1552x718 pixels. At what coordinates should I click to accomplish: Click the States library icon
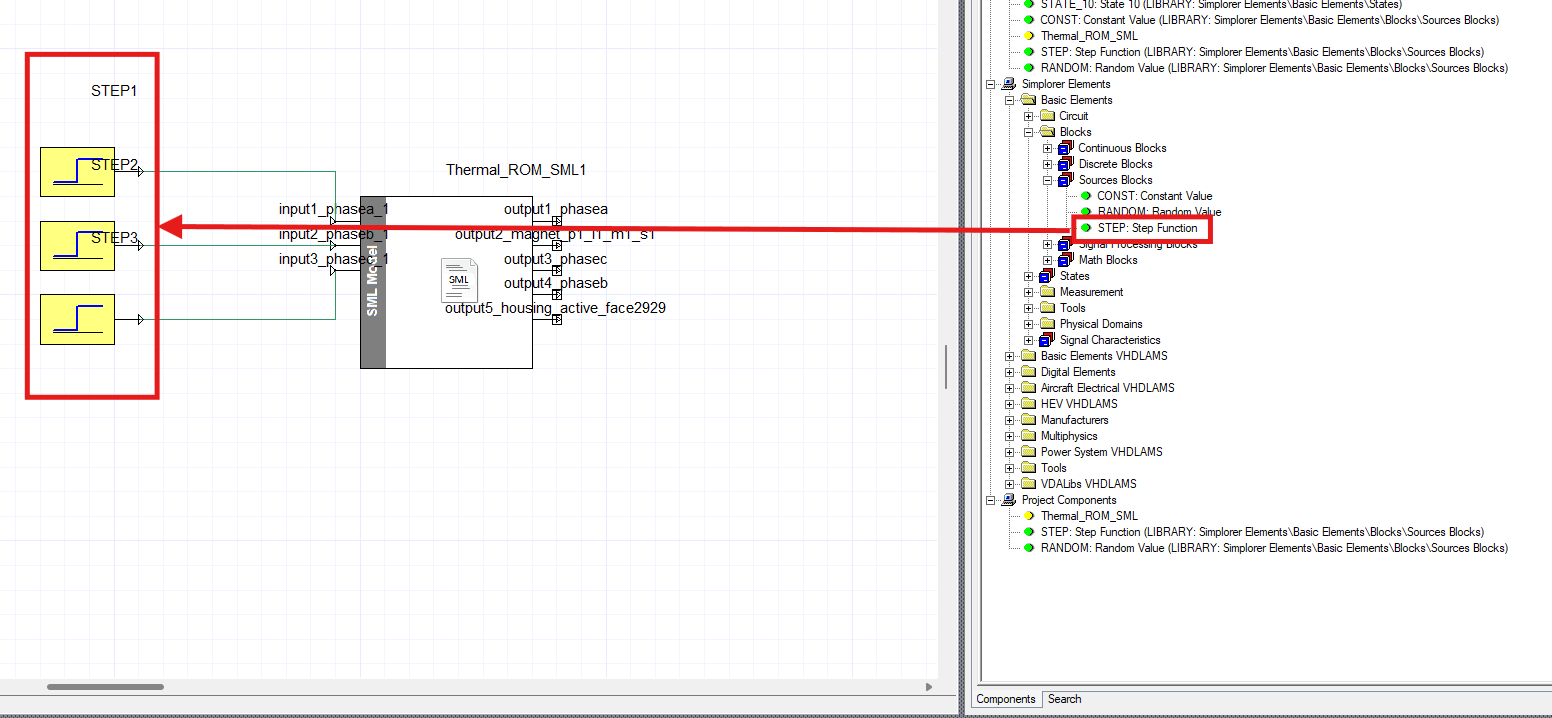(x=1047, y=276)
